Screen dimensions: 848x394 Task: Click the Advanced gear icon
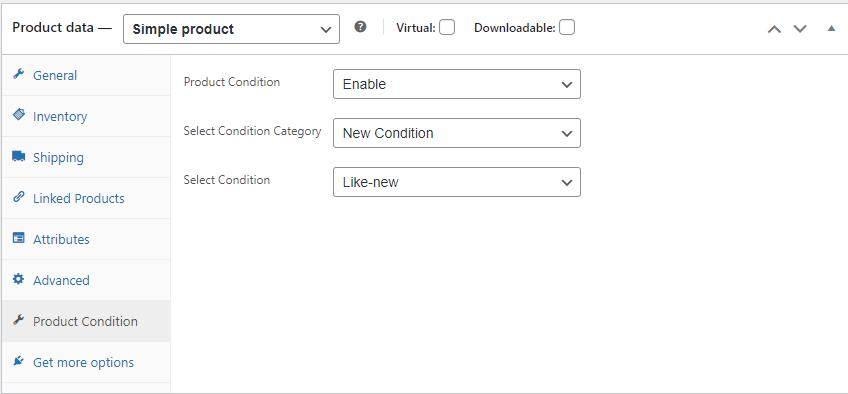tap(18, 279)
